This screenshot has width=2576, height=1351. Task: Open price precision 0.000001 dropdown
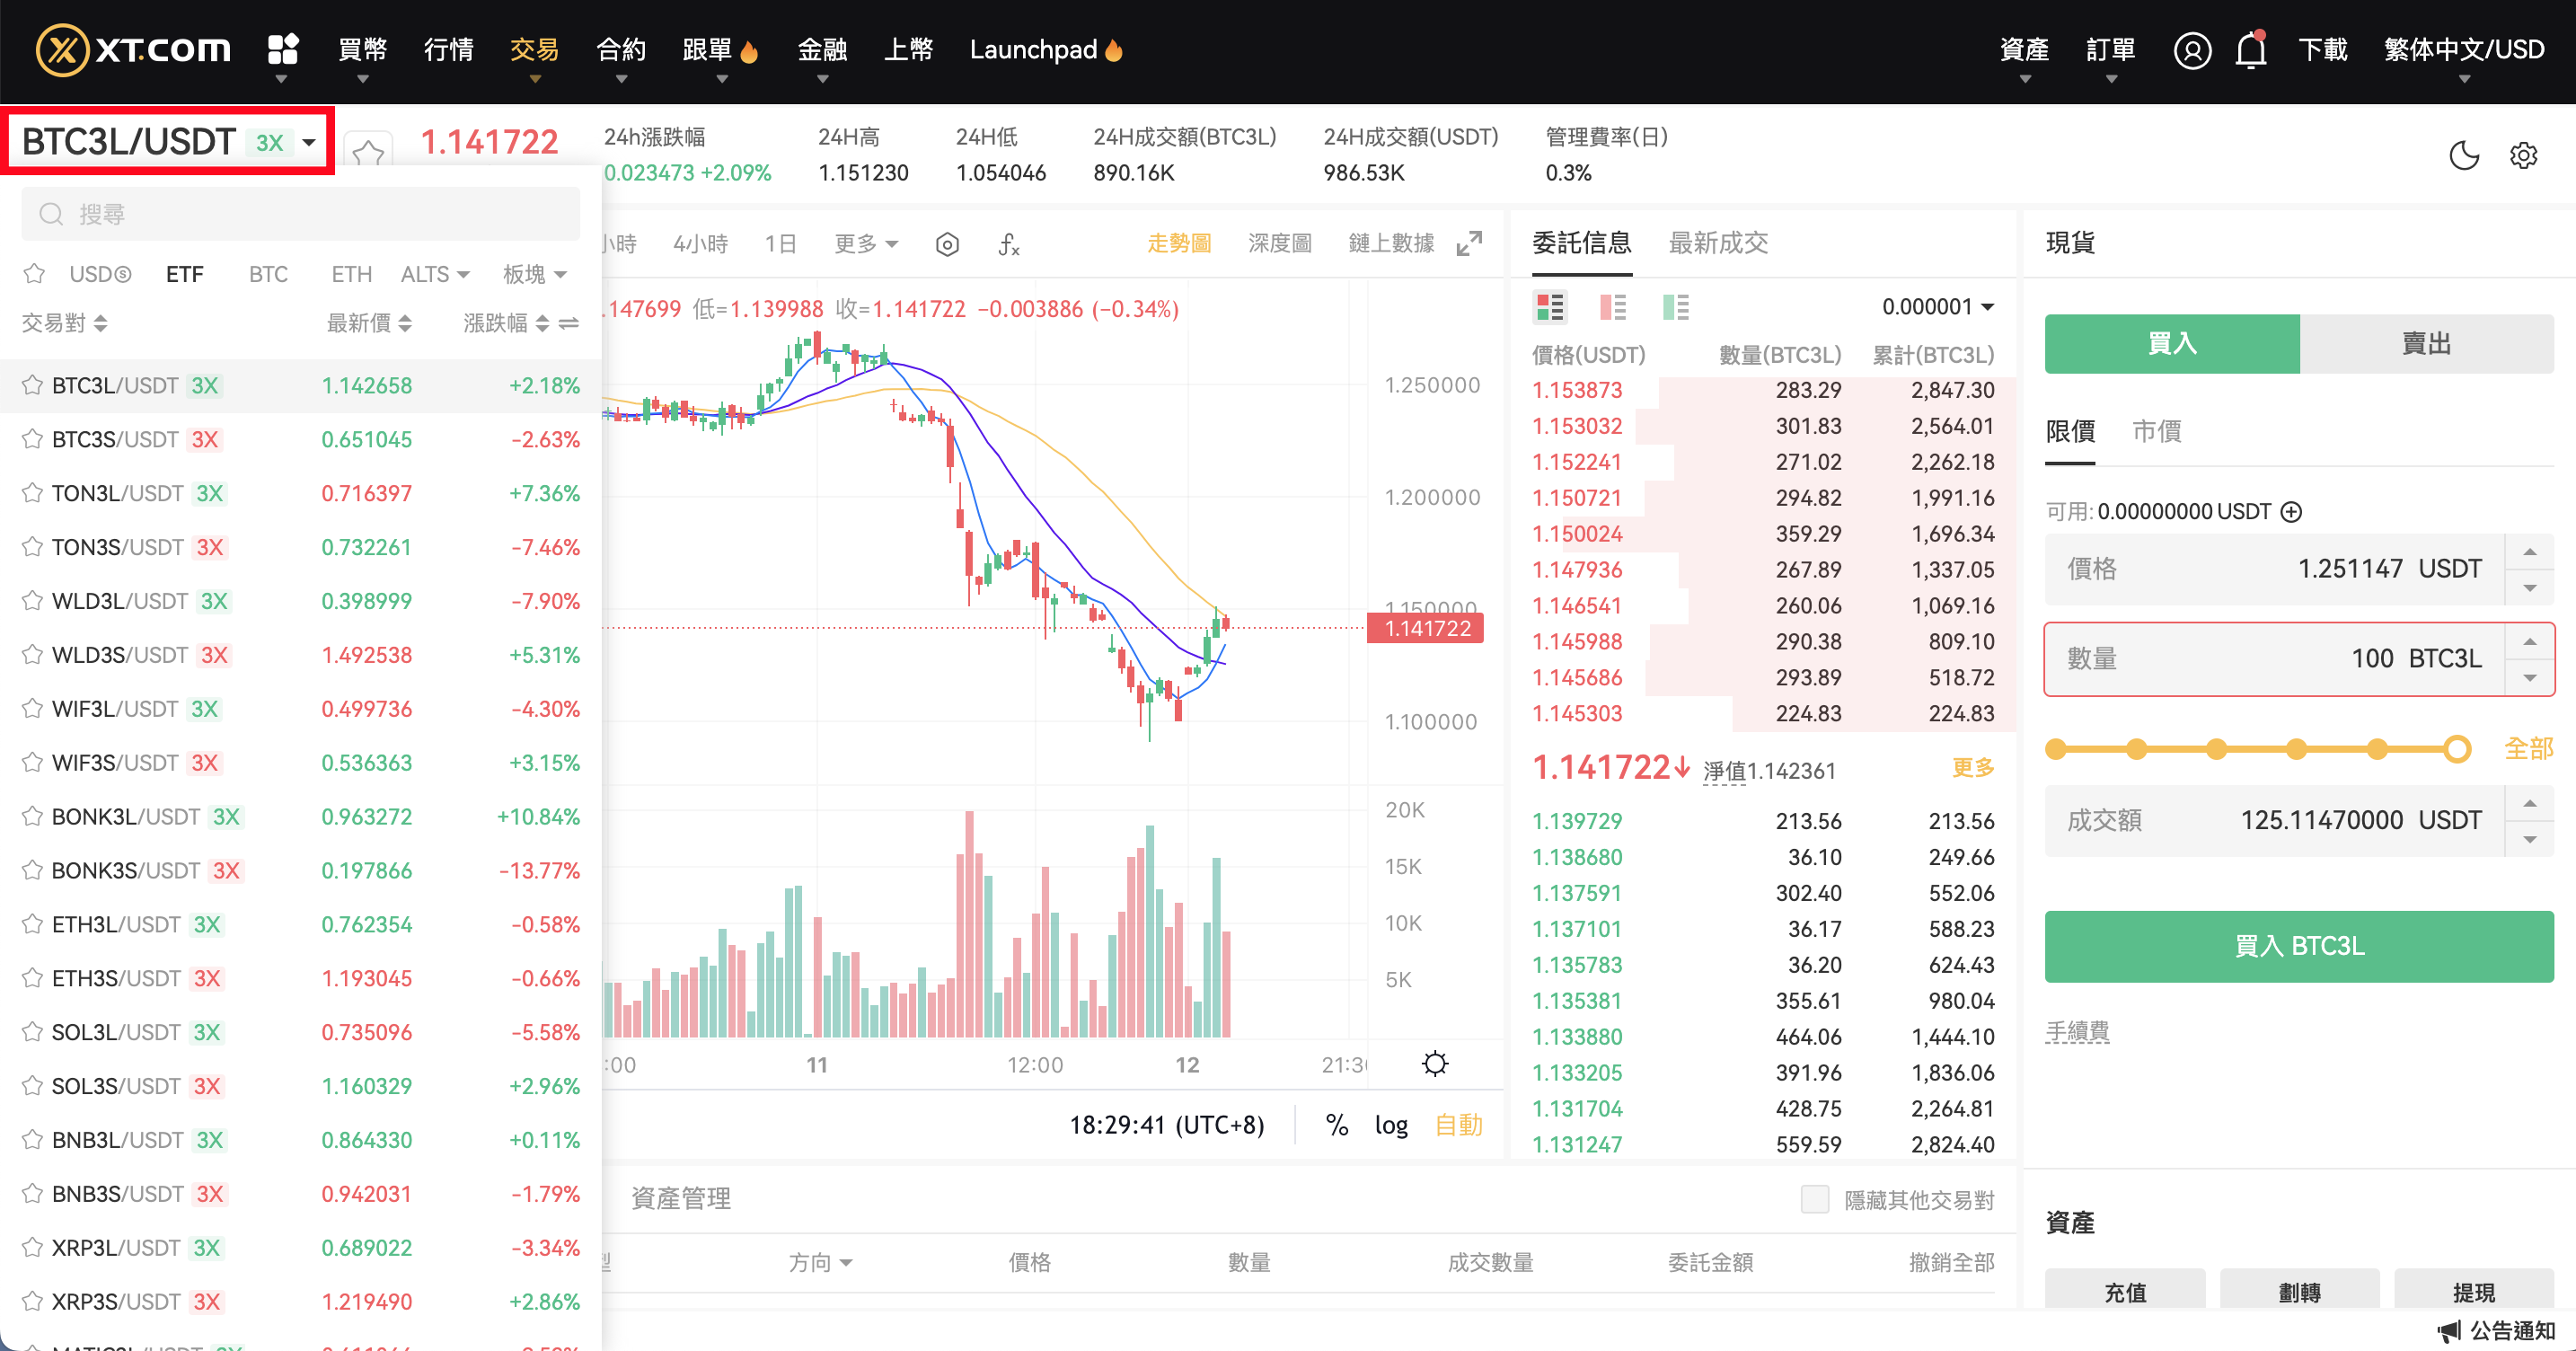pyautogui.click(x=1937, y=307)
